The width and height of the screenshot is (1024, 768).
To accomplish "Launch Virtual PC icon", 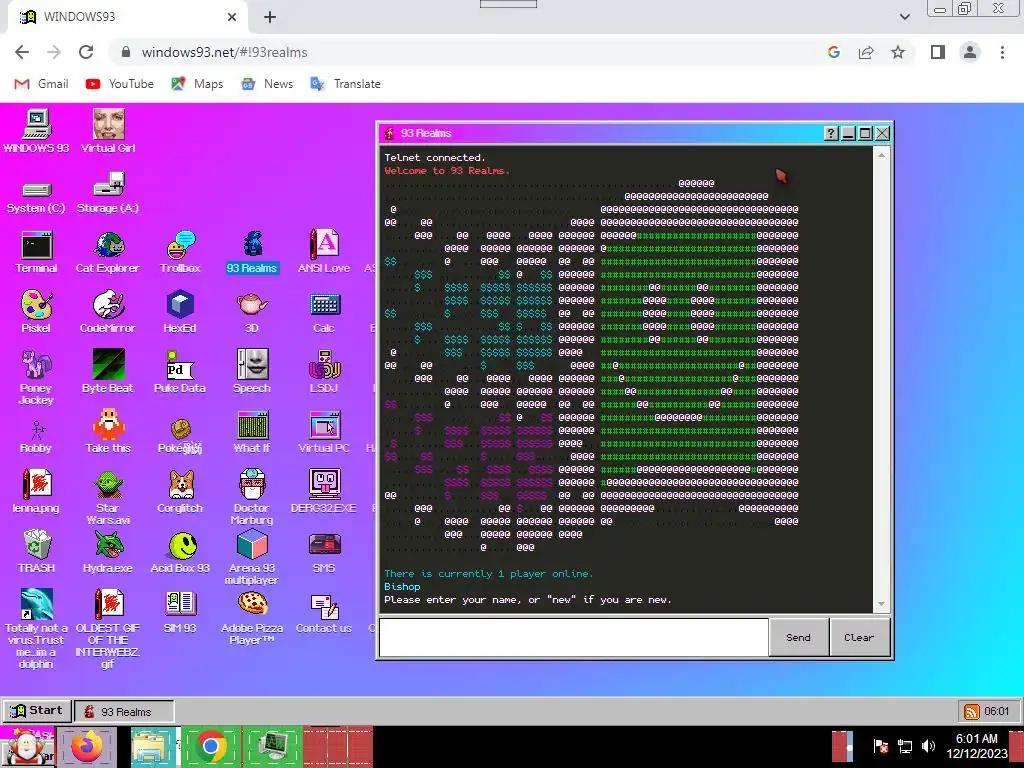I will click(x=324, y=432).
